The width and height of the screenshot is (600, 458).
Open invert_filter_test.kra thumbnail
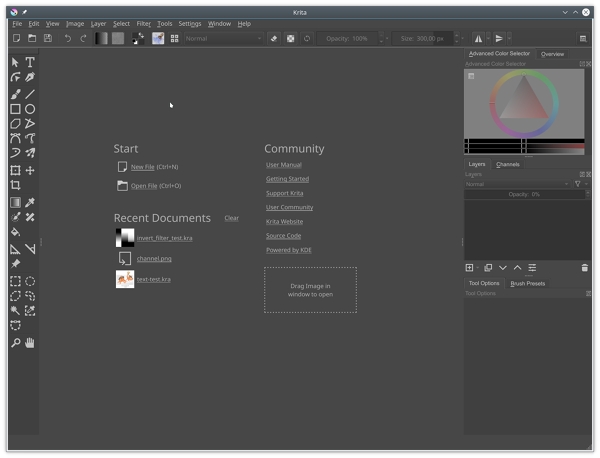125,238
